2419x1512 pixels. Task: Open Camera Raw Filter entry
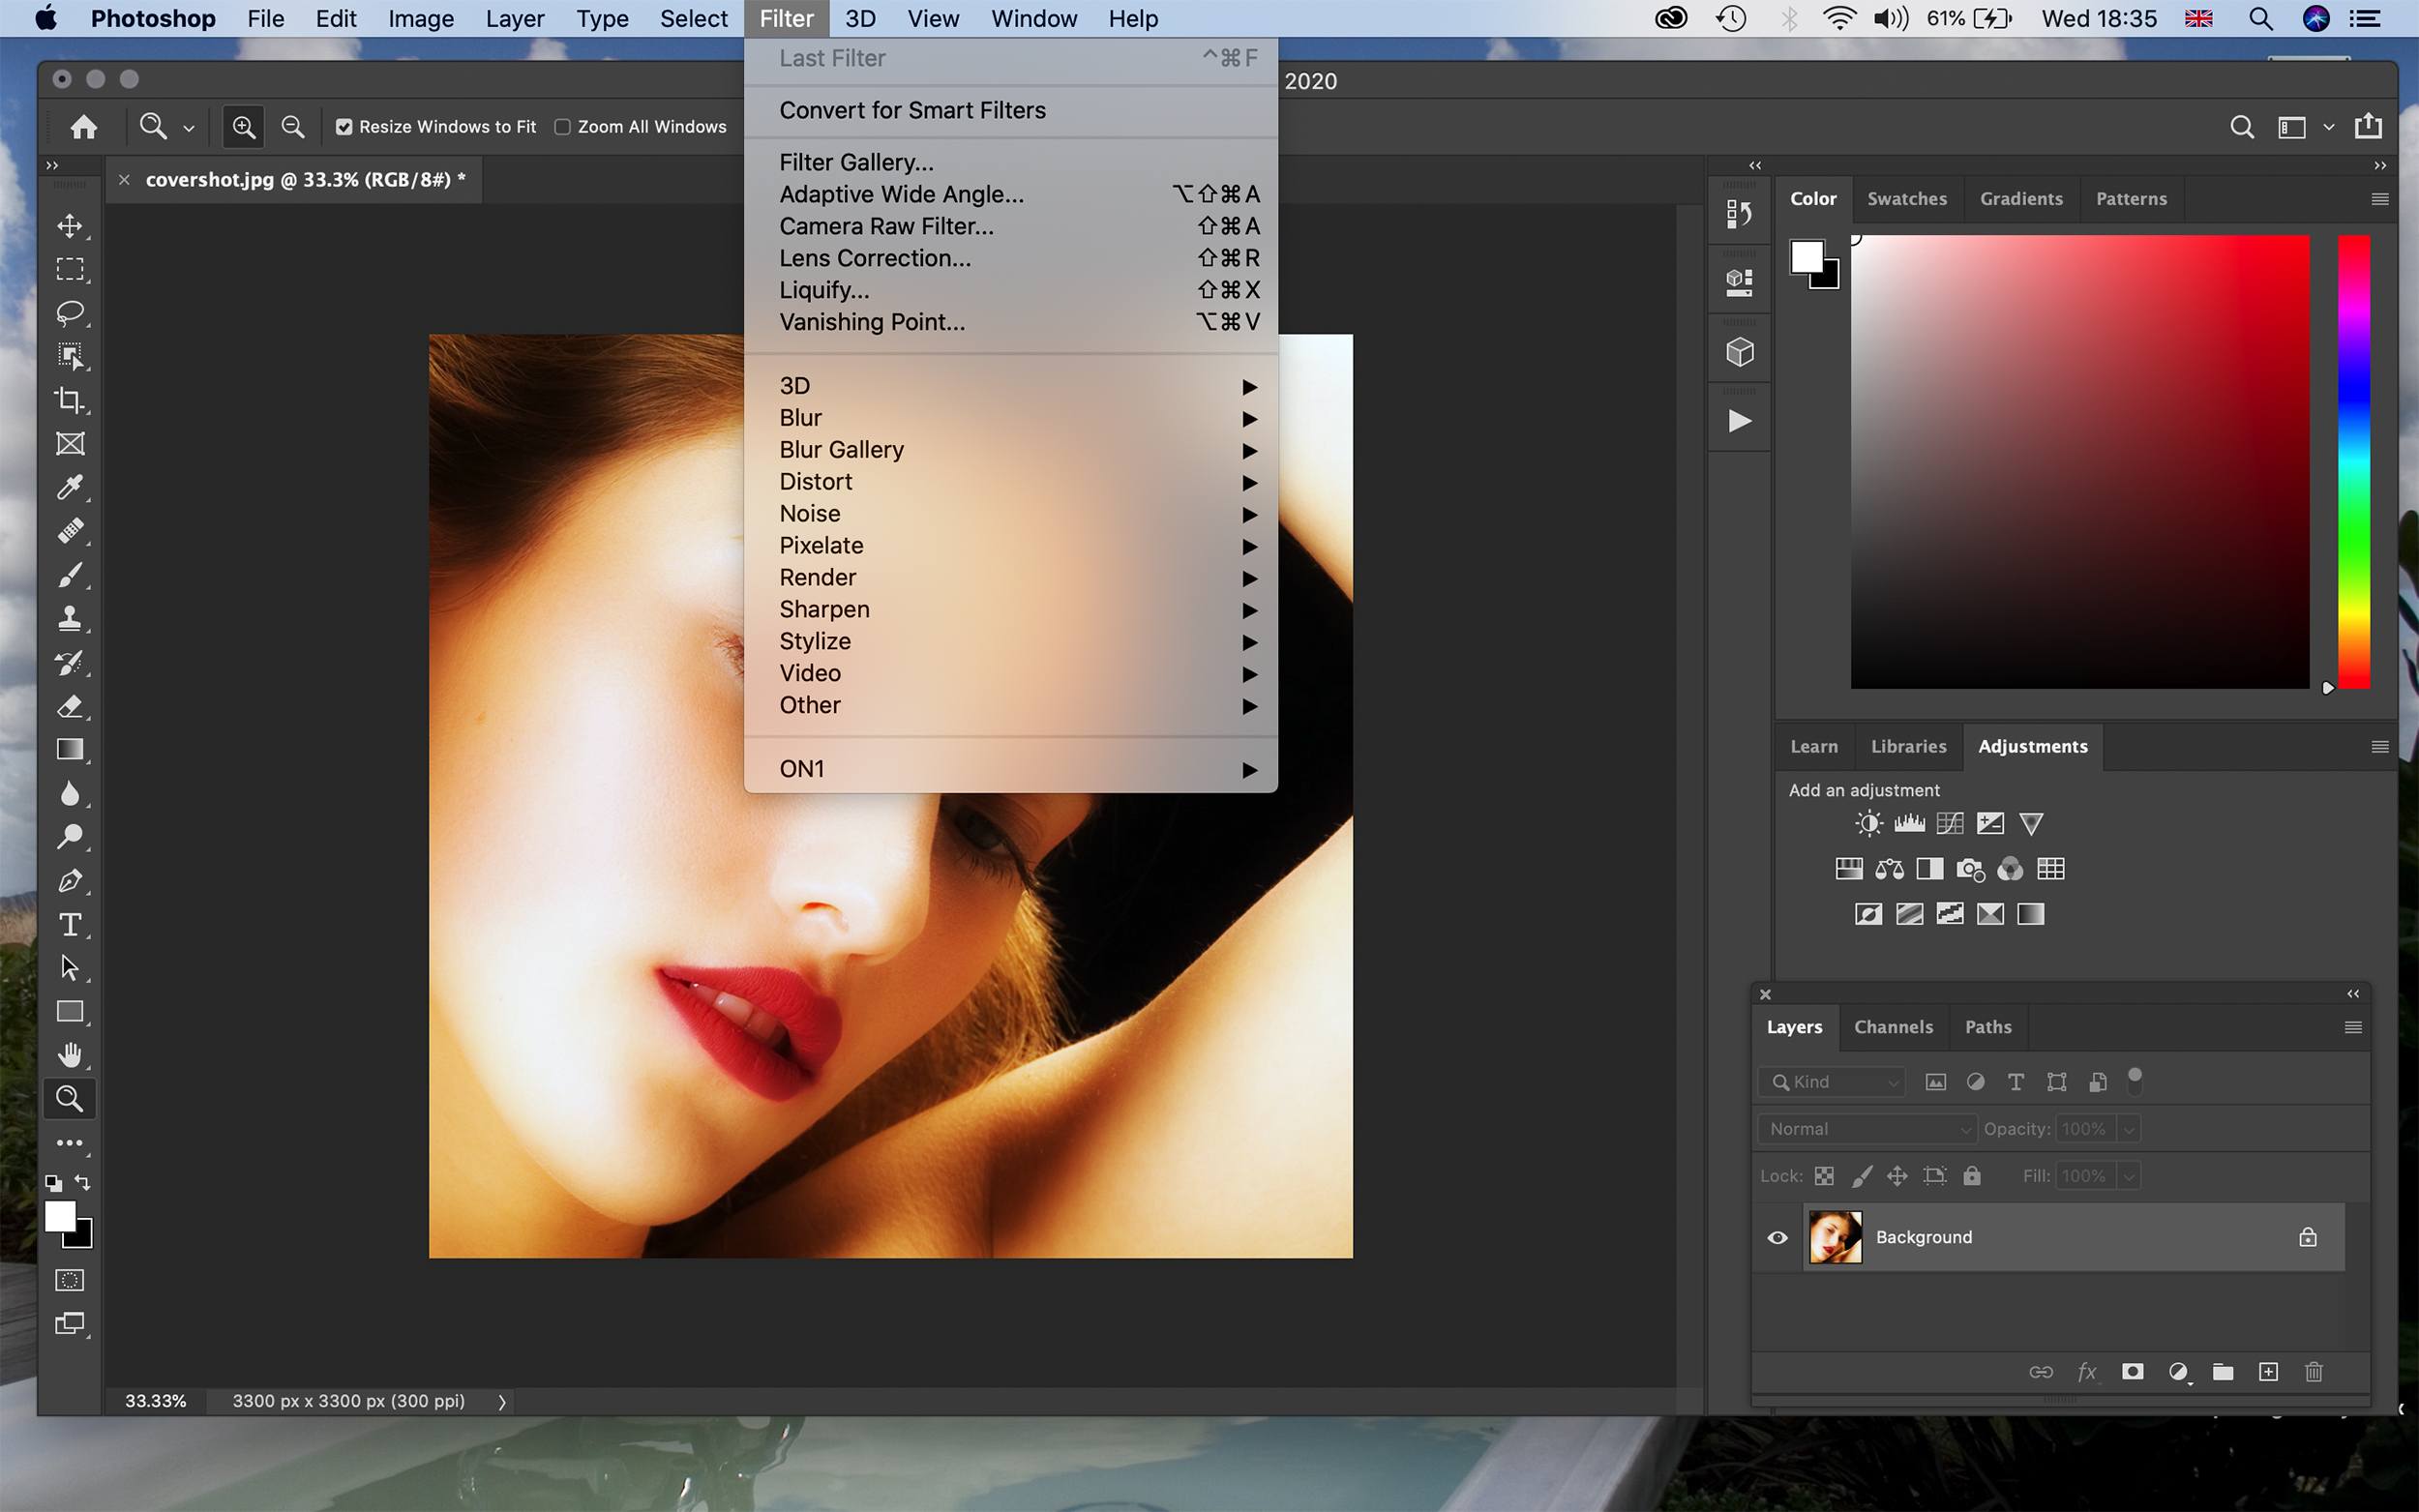click(886, 226)
